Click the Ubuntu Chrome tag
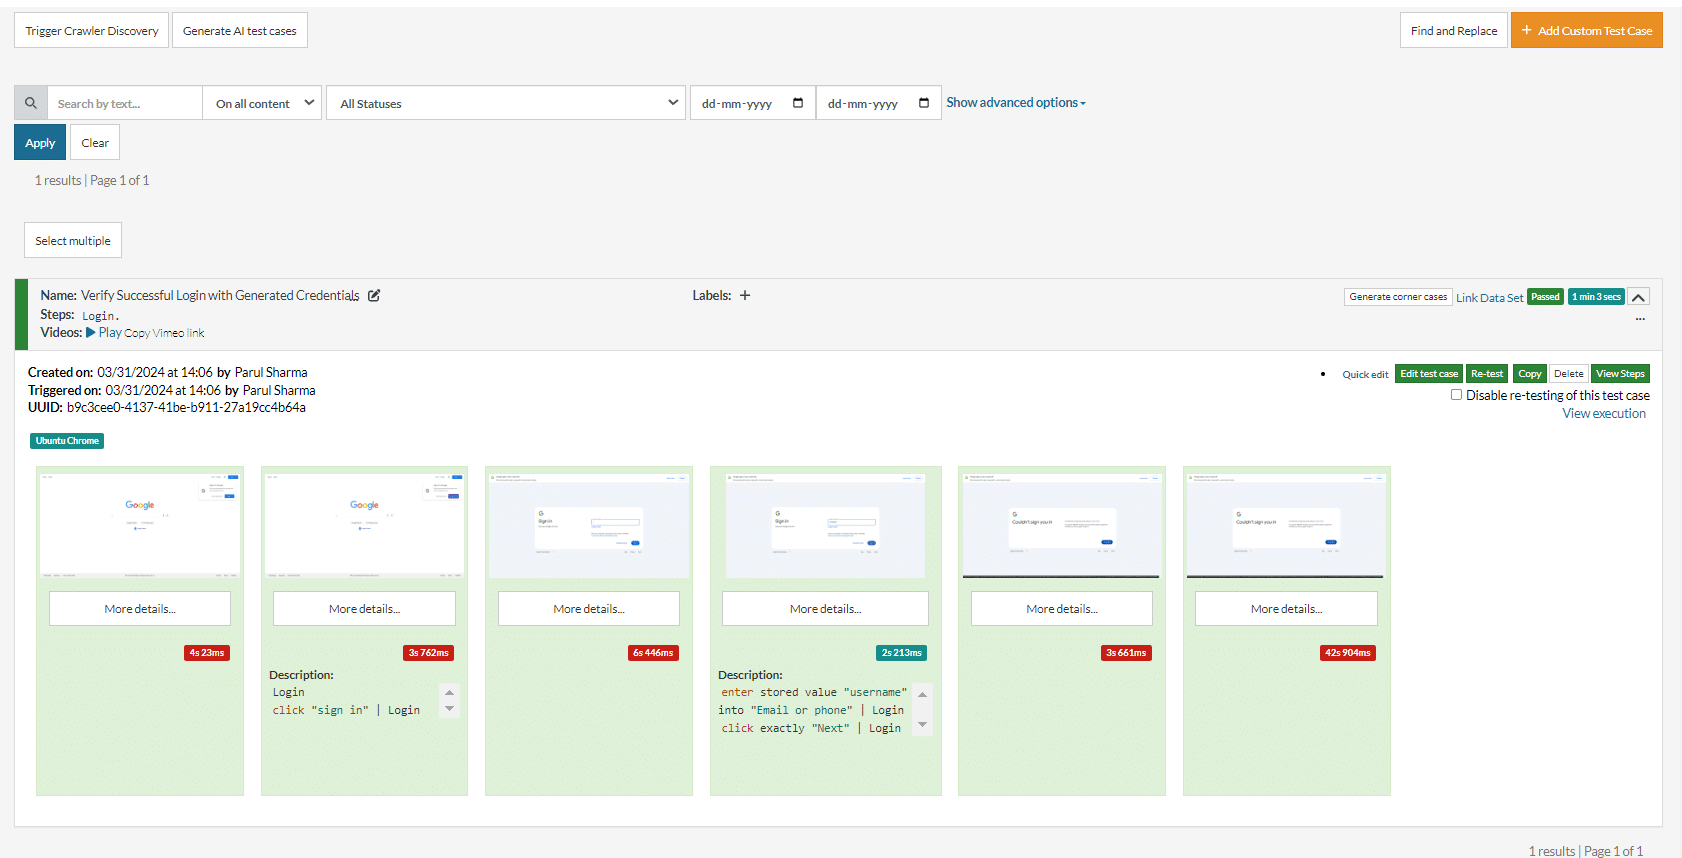The height and width of the screenshot is (858, 1682). tap(67, 441)
